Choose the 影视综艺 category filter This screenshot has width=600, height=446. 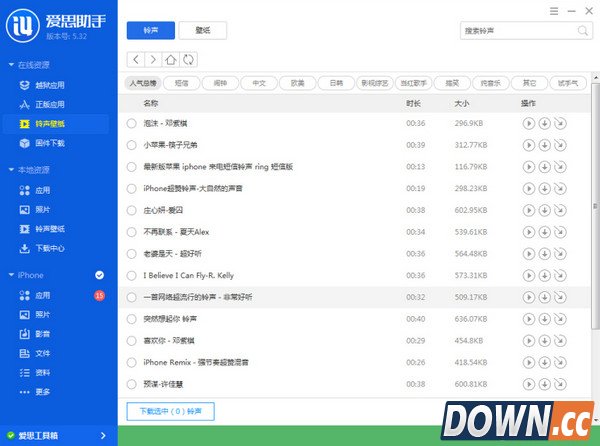tap(376, 83)
